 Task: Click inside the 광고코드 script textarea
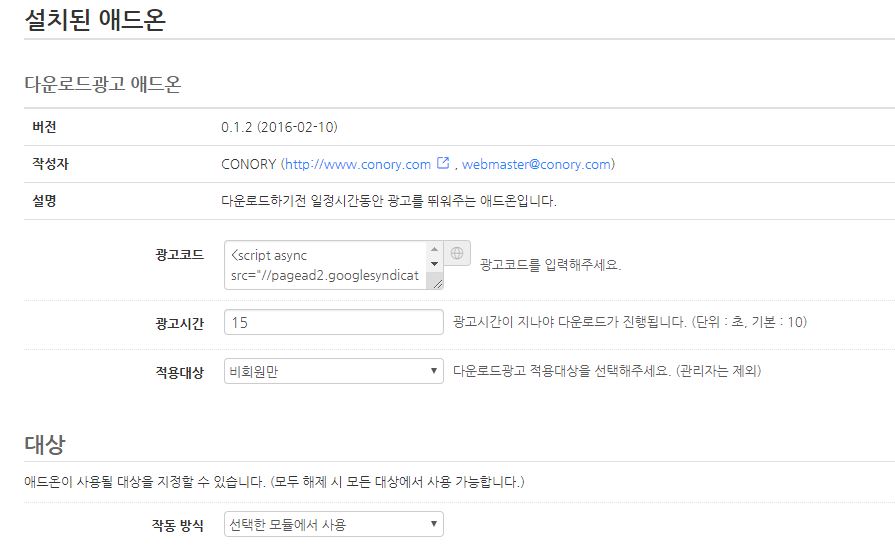pos(325,265)
